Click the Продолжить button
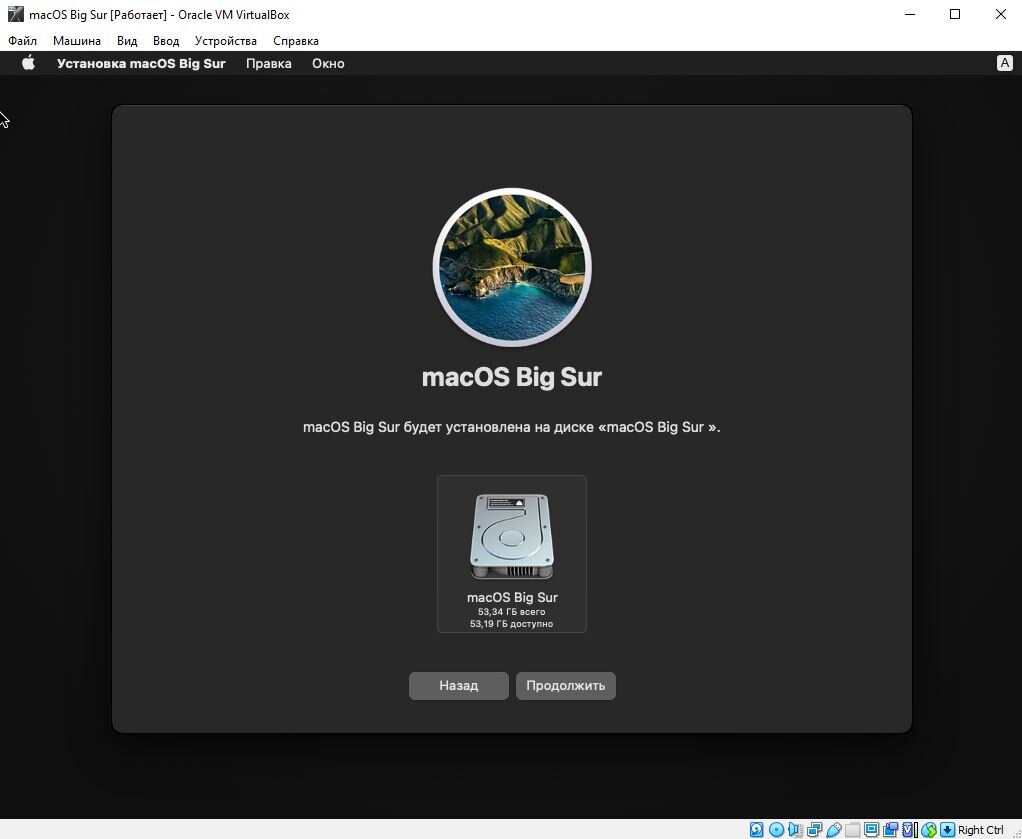Screen dimensions: 1022x839 click(566, 686)
